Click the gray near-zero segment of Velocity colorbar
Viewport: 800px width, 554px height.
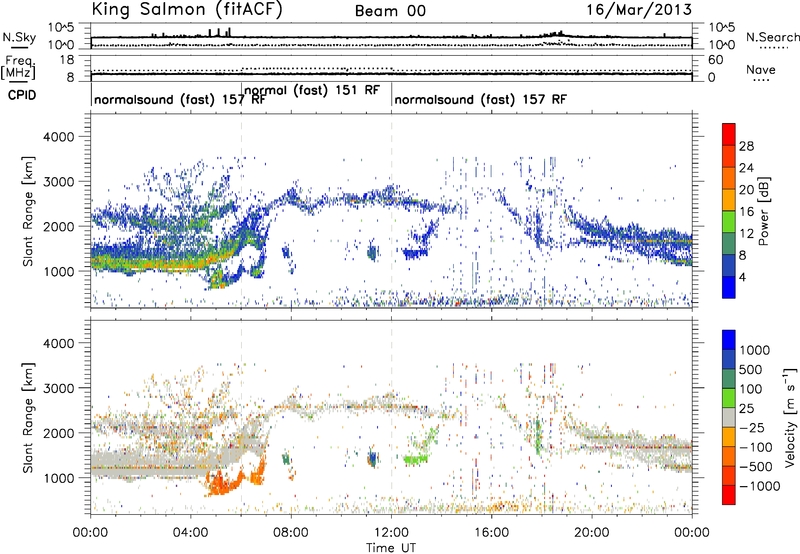coord(729,417)
